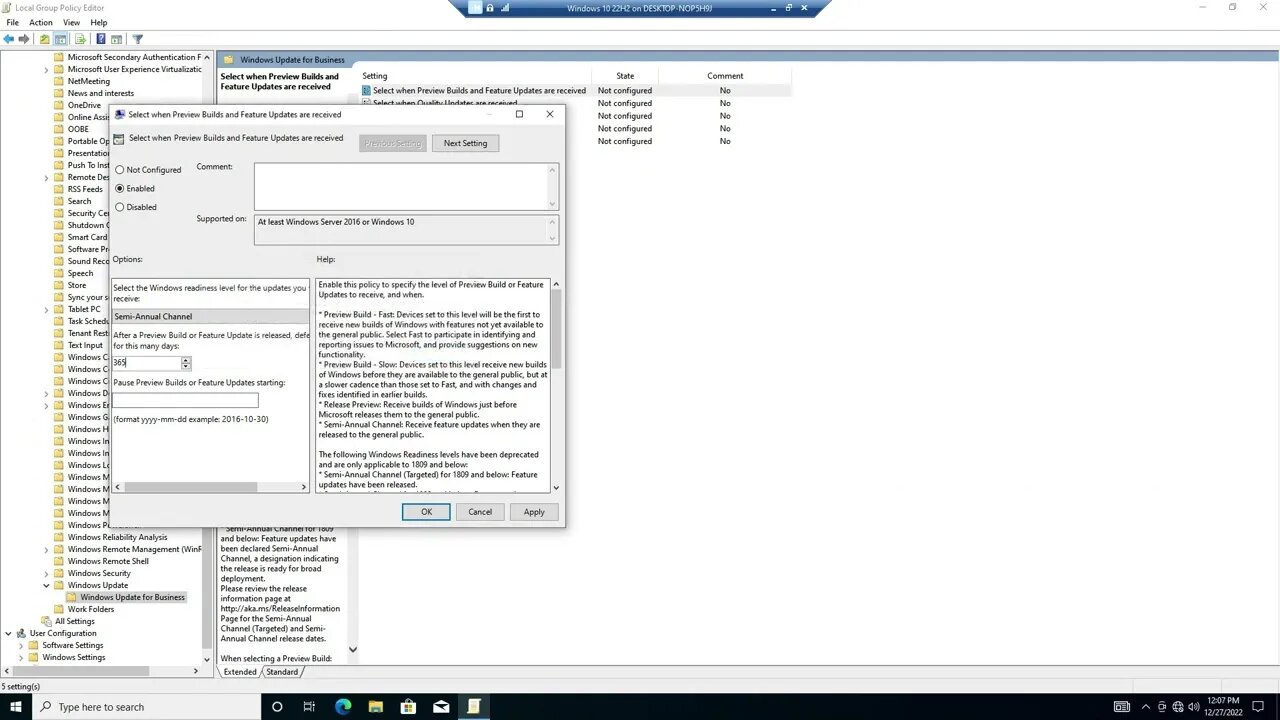The height and width of the screenshot is (720, 1280).
Task: Open the Semi-Annual Channel readiness dropdown
Action: pyautogui.click(x=211, y=316)
